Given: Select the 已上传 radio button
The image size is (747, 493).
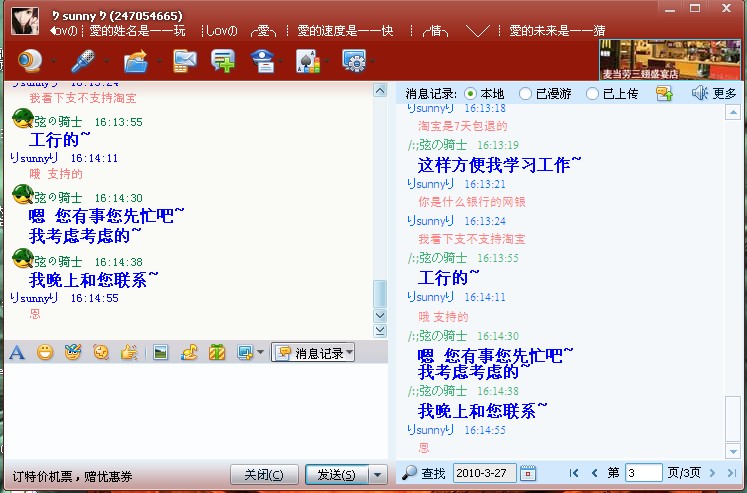Looking at the screenshot, I should [x=592, y=94].
